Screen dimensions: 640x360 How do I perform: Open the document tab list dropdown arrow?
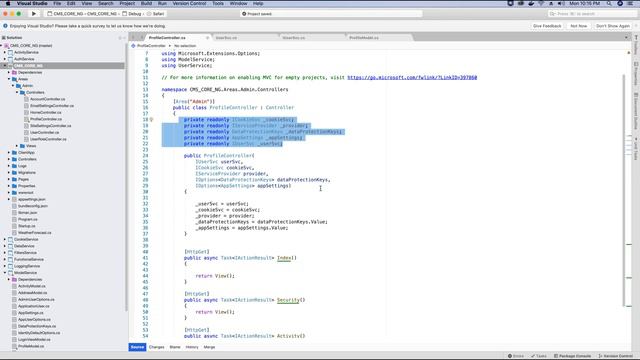626,38
